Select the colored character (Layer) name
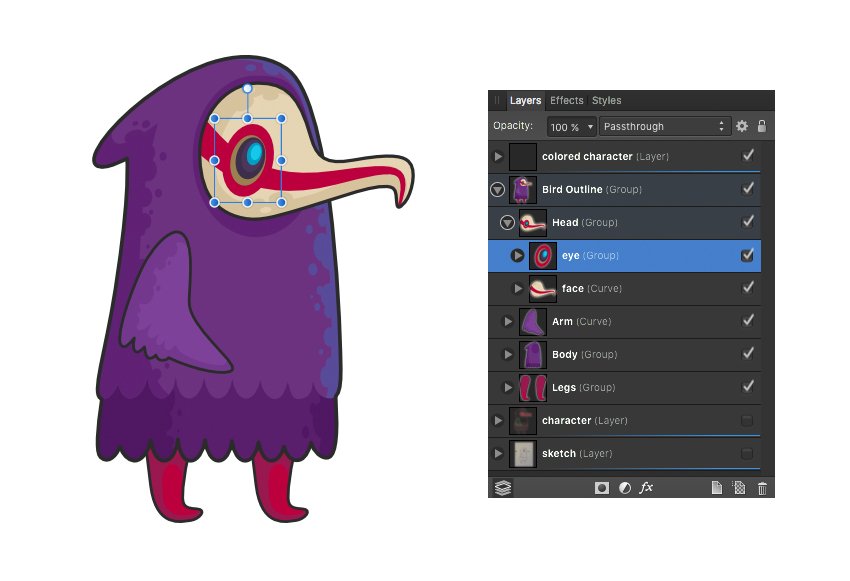 pos(605,157)
